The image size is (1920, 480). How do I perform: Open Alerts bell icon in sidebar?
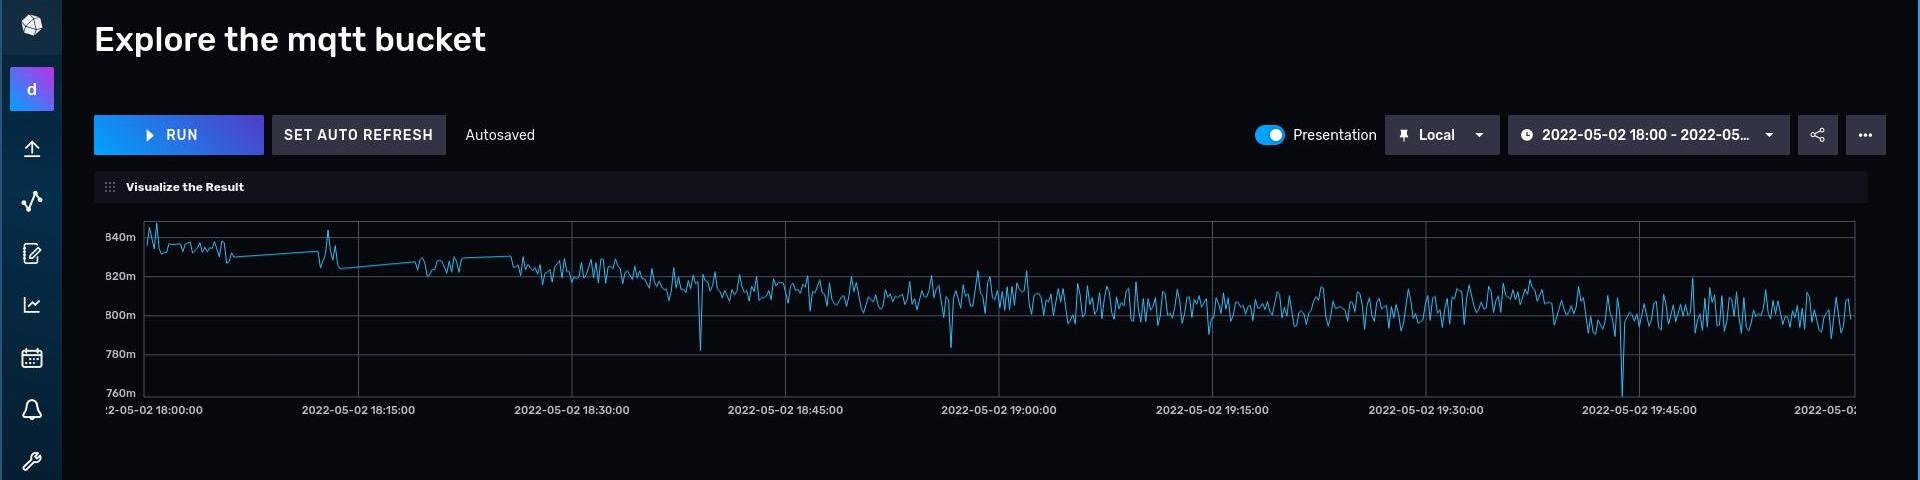[x=32, y=409]
